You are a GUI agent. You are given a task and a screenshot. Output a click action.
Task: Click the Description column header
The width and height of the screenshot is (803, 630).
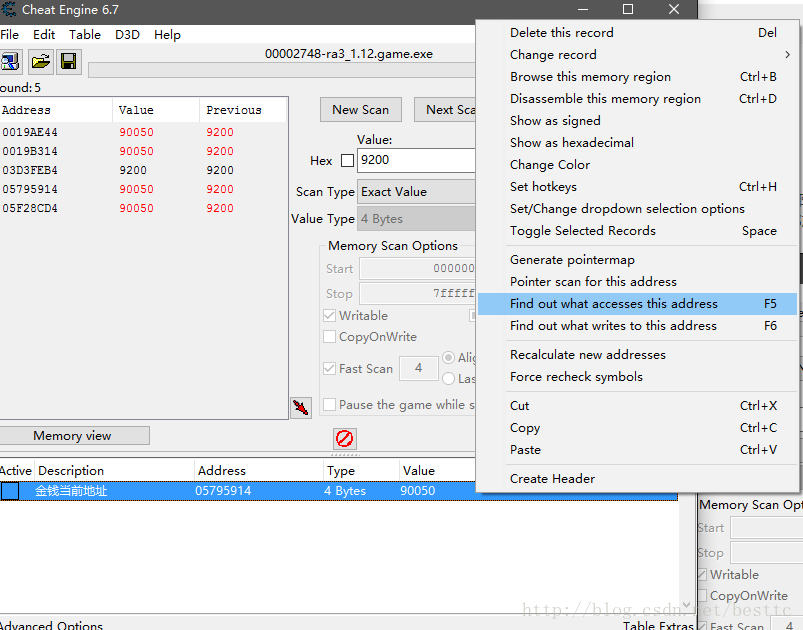(x=114, y=471)
